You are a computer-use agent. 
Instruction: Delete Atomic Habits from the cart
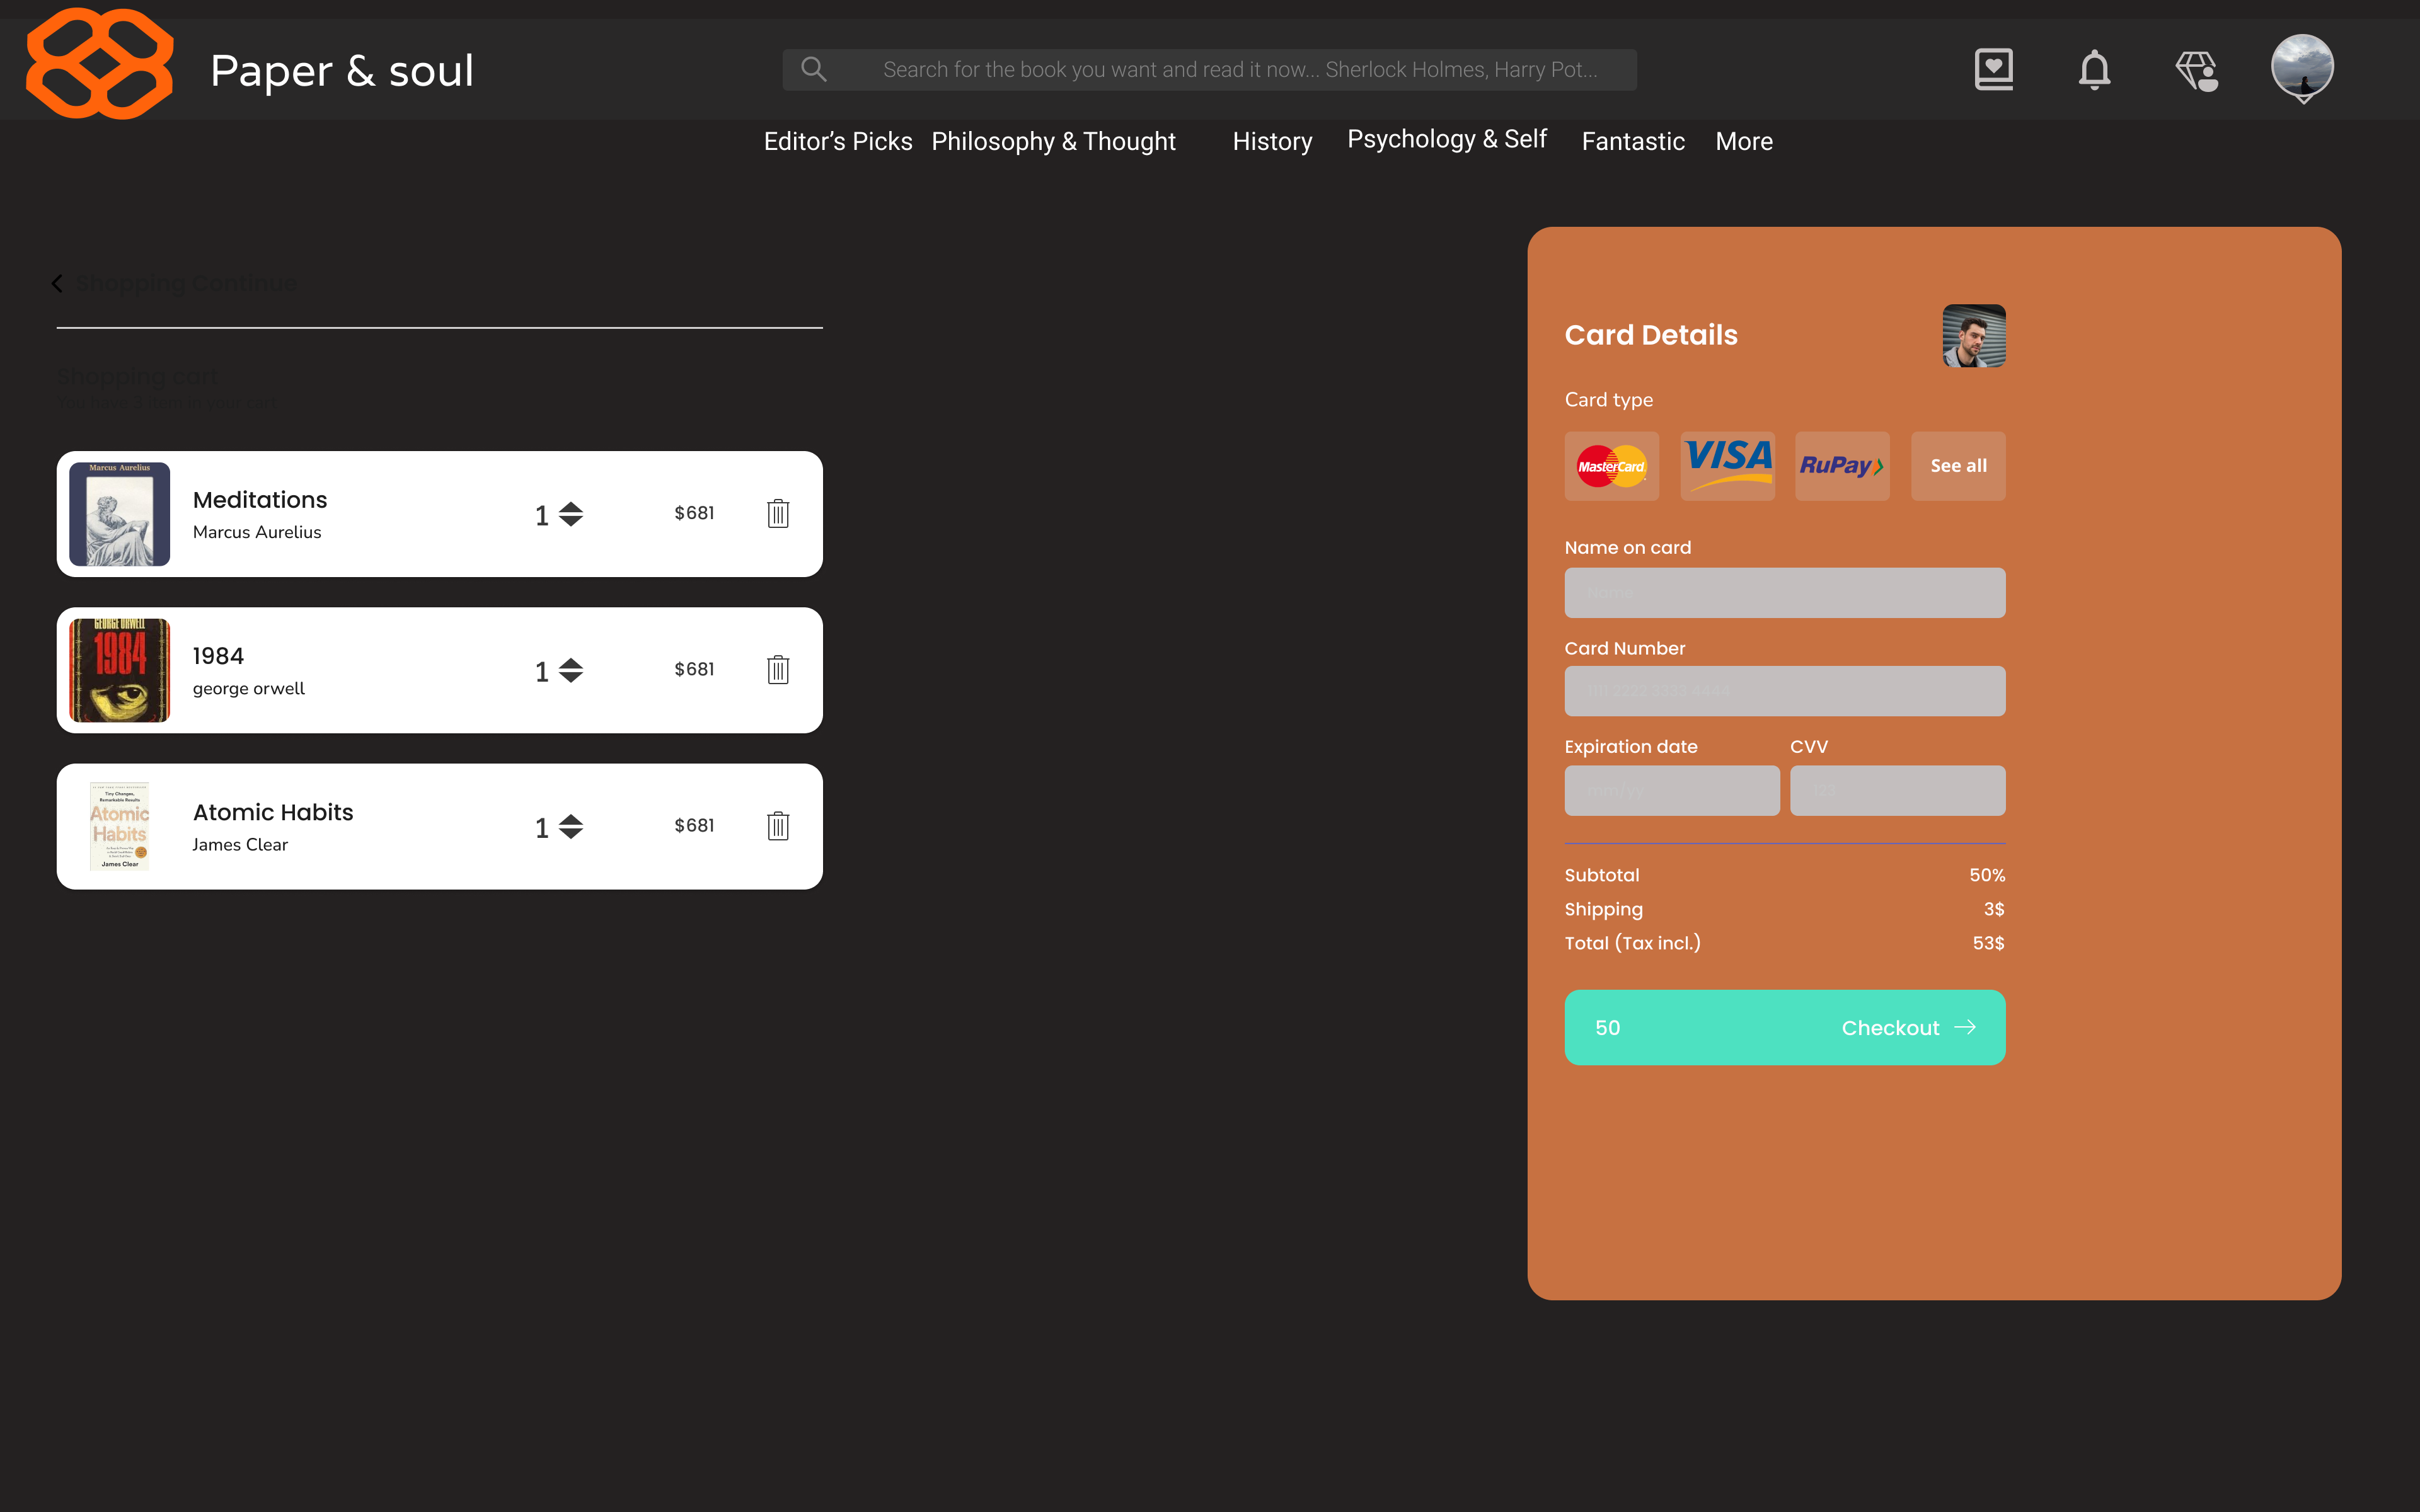[x=778, y=826]
